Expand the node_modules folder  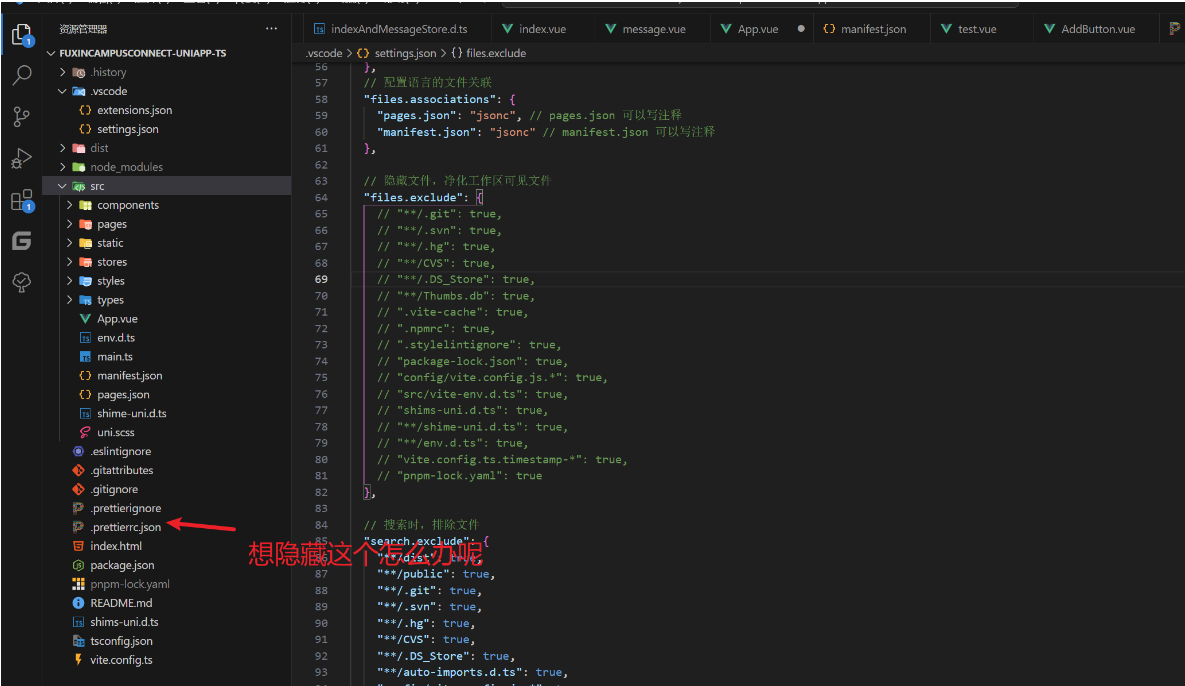pos(63,167)
